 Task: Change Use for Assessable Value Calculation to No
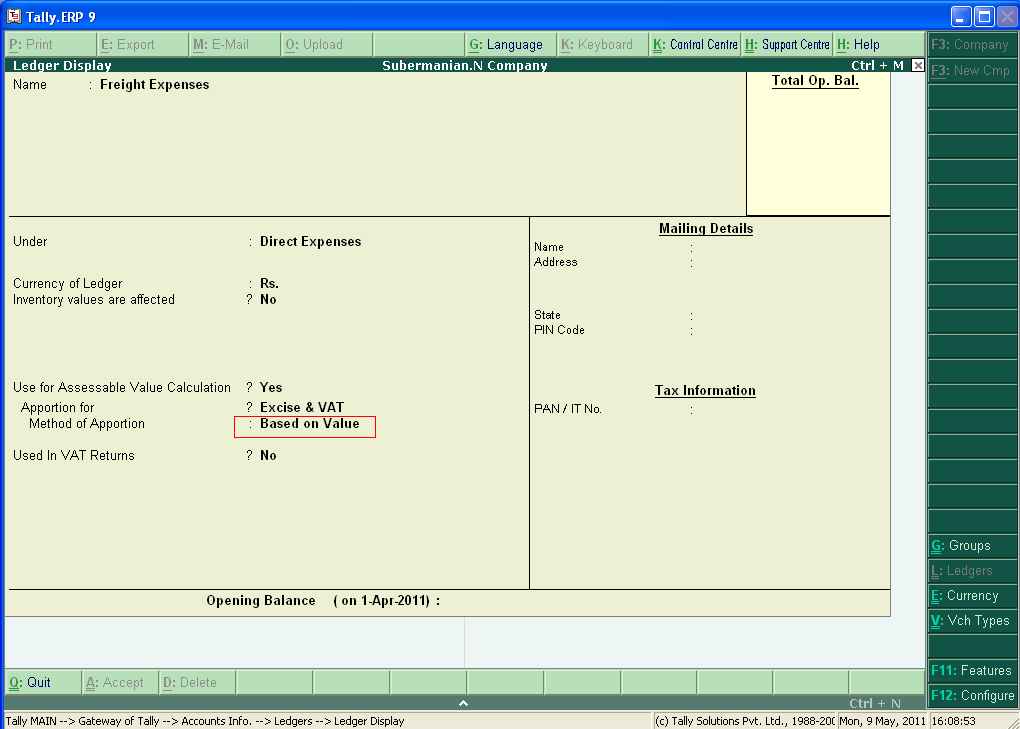pyautogui.click(x=269, y=387)
